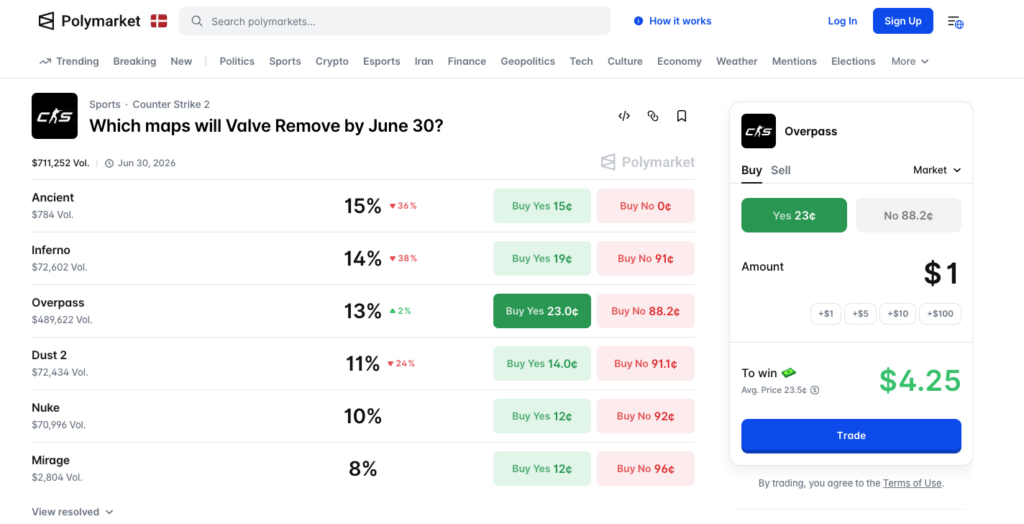1024x524 pixels.
Task: Open the Tech category
Action: 581,61
